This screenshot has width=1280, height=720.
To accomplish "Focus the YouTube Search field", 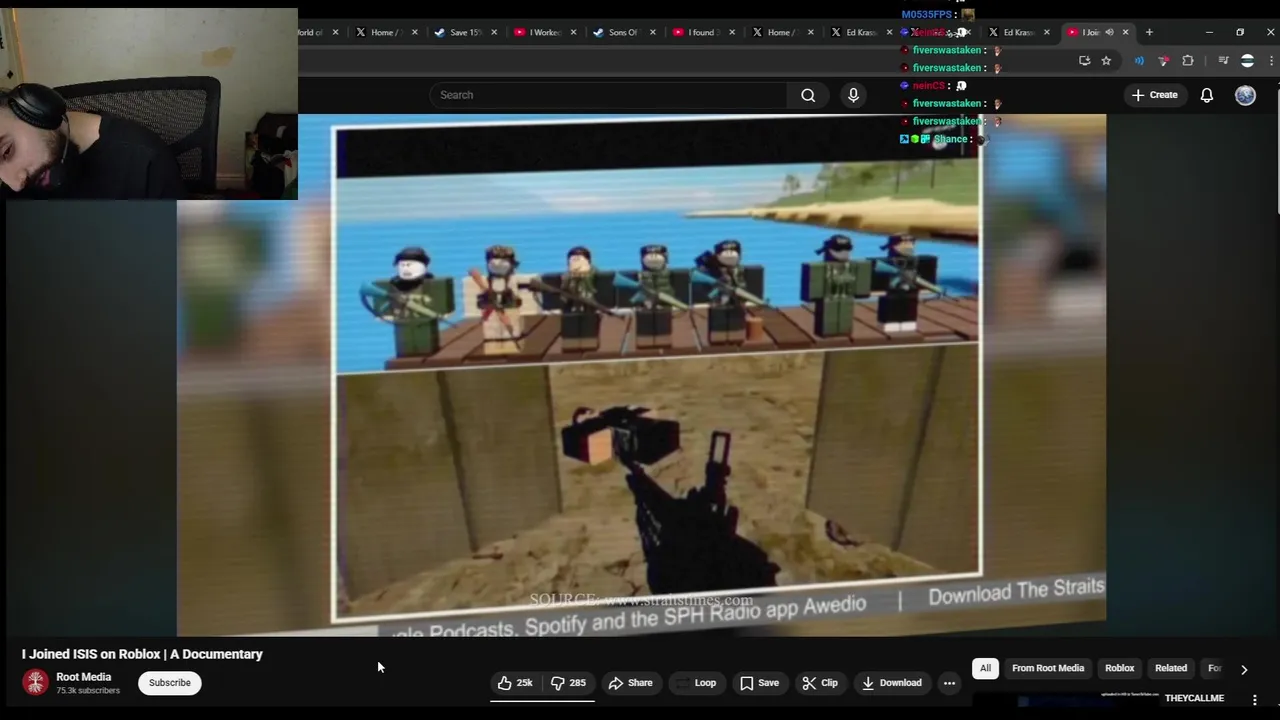I will pyautogui.click(x=610, y=95).
